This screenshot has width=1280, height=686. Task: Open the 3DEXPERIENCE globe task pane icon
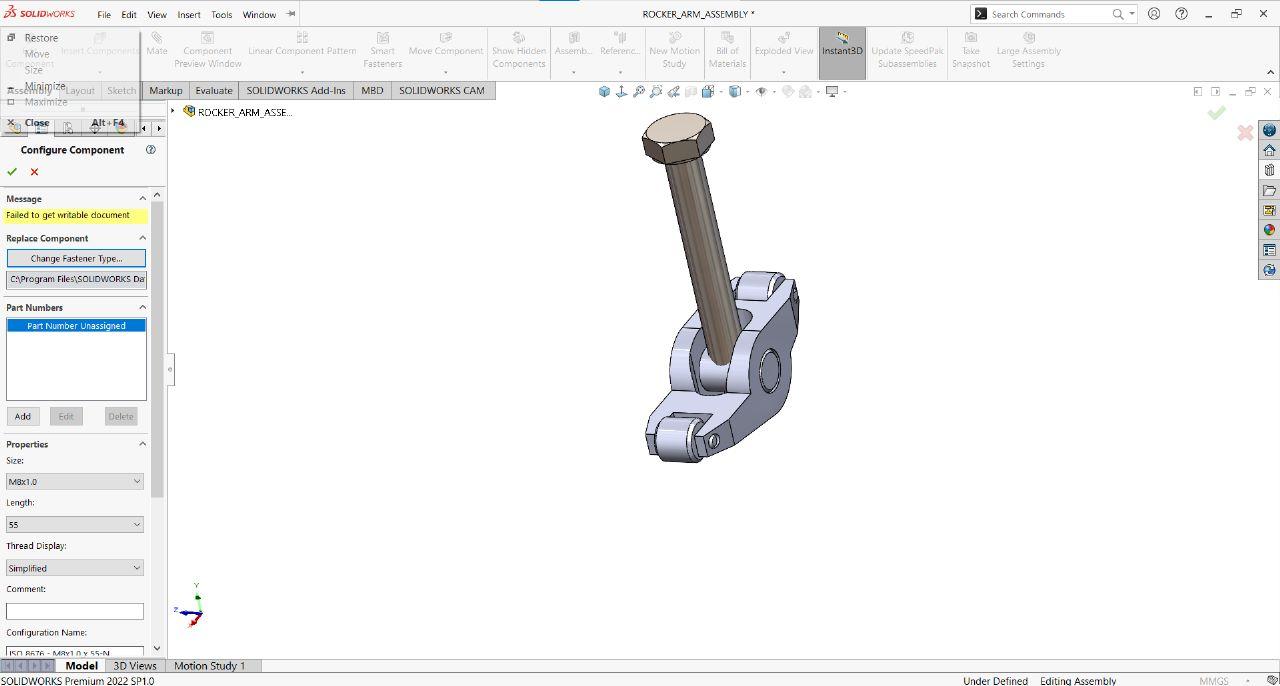pos(1269,130)
